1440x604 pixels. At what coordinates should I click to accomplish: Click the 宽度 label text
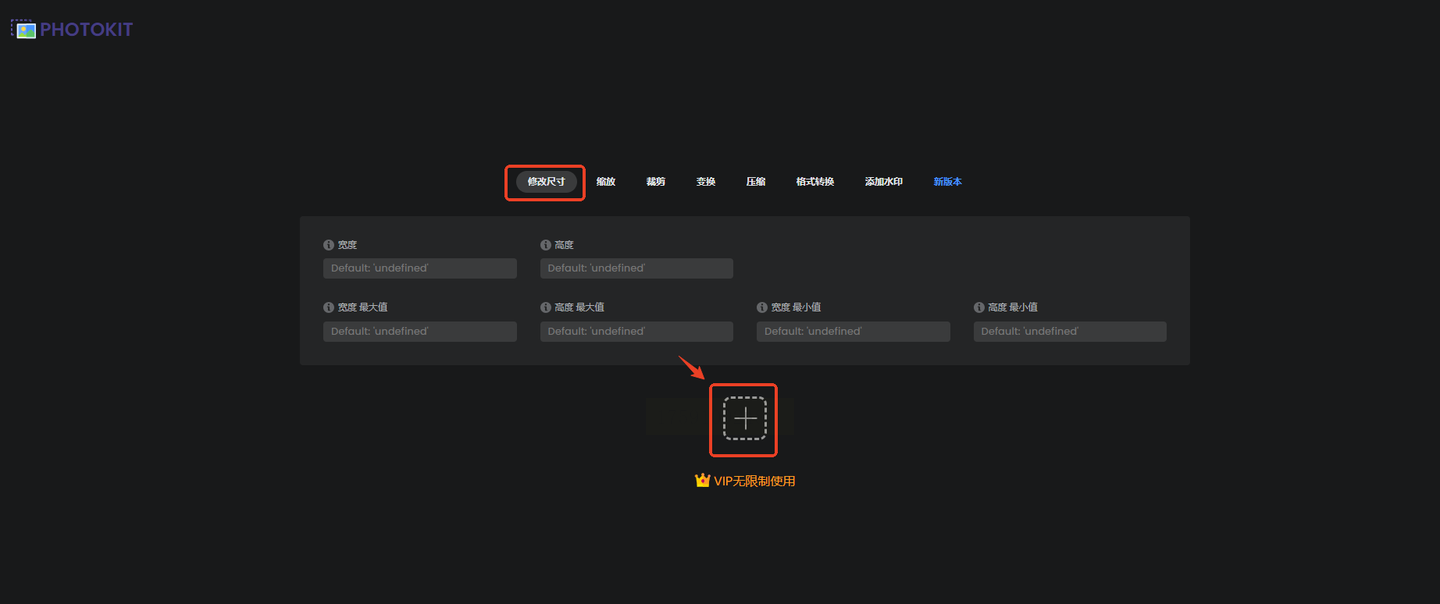[347, 245]
